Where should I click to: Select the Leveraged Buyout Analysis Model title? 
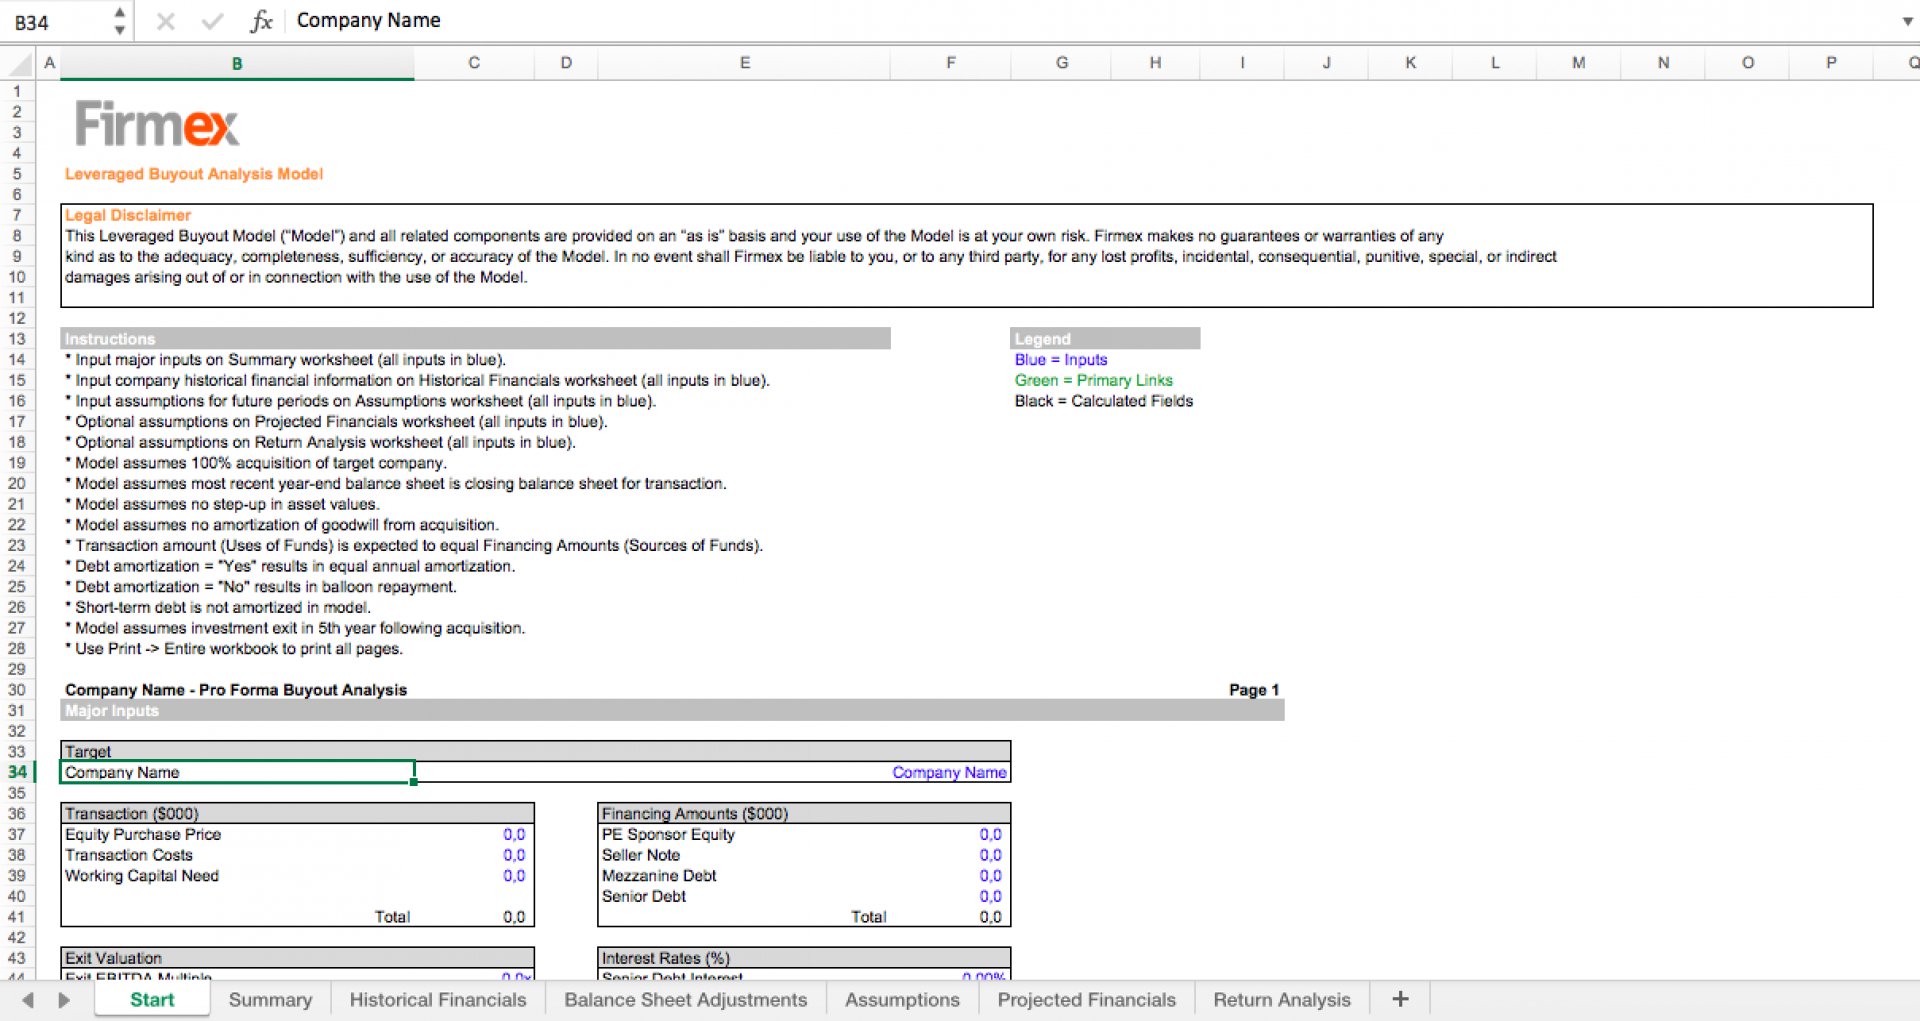click(194, 174)
